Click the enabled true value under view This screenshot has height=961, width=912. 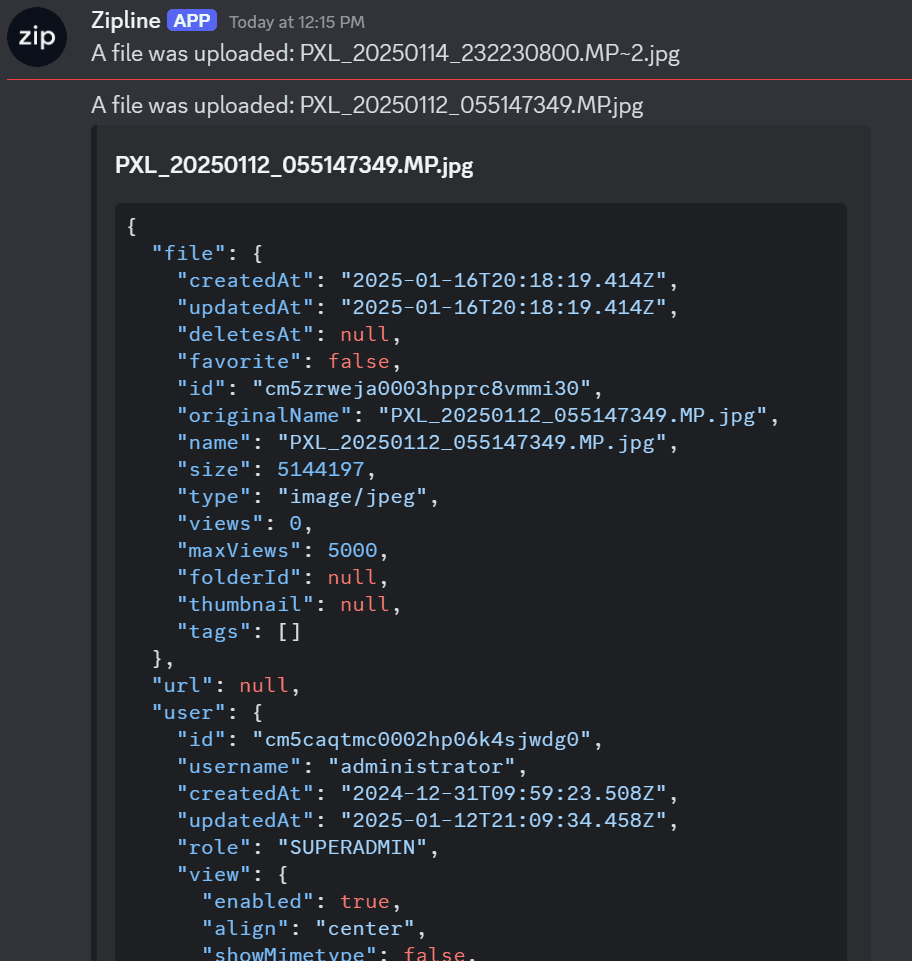pos(365,901)
